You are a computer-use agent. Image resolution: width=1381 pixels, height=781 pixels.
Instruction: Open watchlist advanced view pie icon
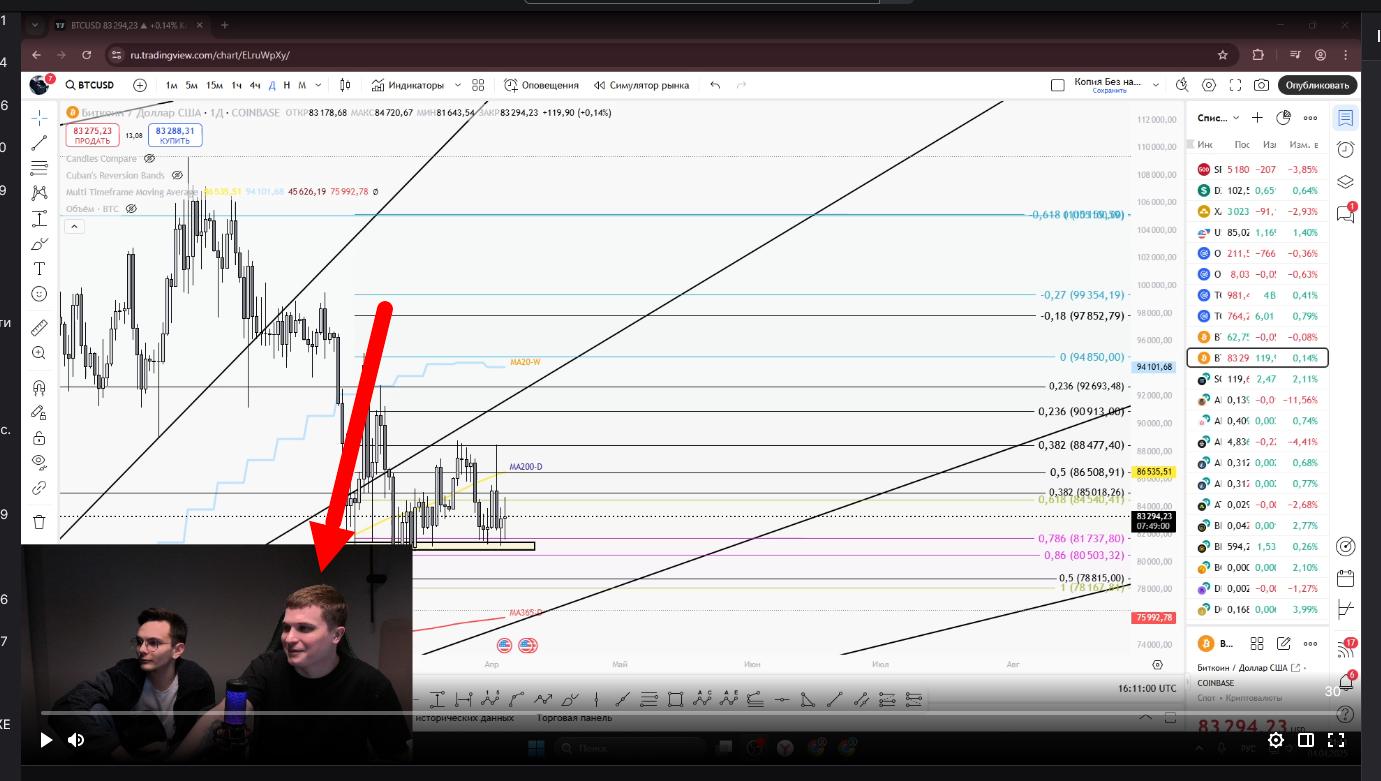(x=1284, y=118)
